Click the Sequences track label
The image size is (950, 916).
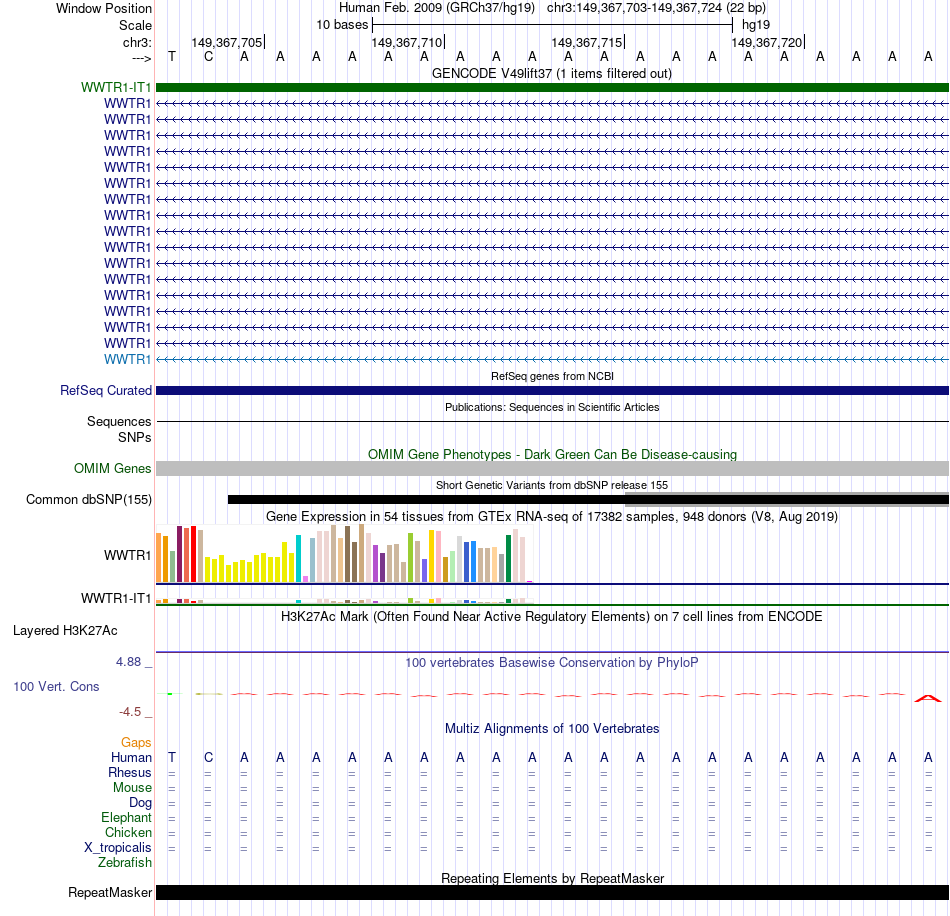pos(119,421)
